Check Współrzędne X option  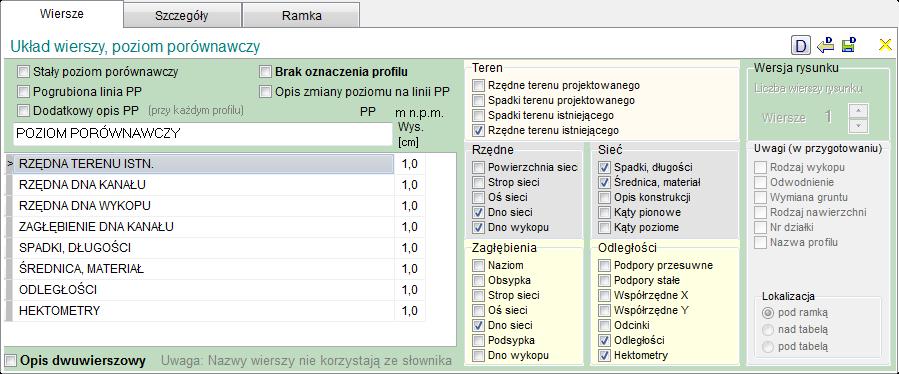tap(604, 295)
